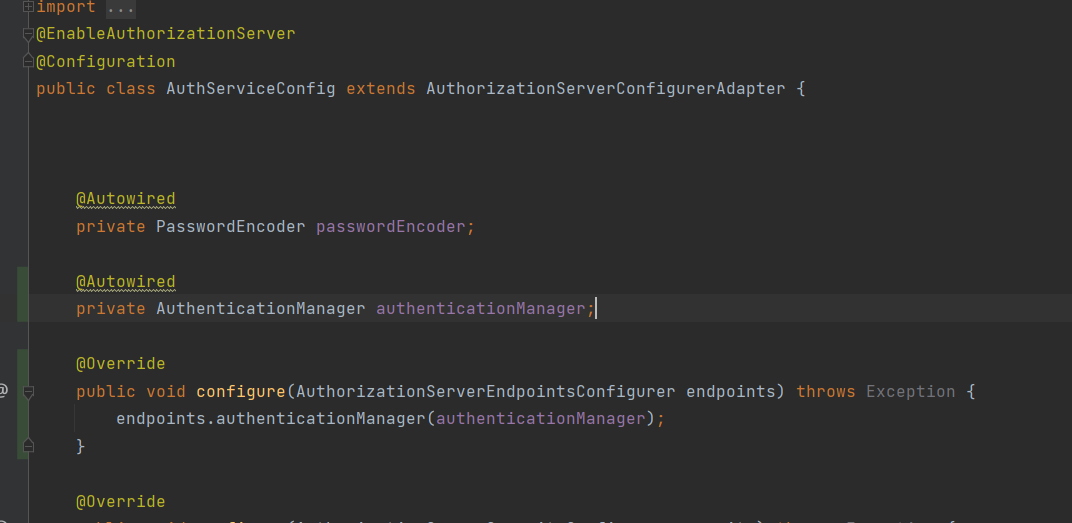
Task: Click the first @Autowired annotation
Action: [125, 199]
